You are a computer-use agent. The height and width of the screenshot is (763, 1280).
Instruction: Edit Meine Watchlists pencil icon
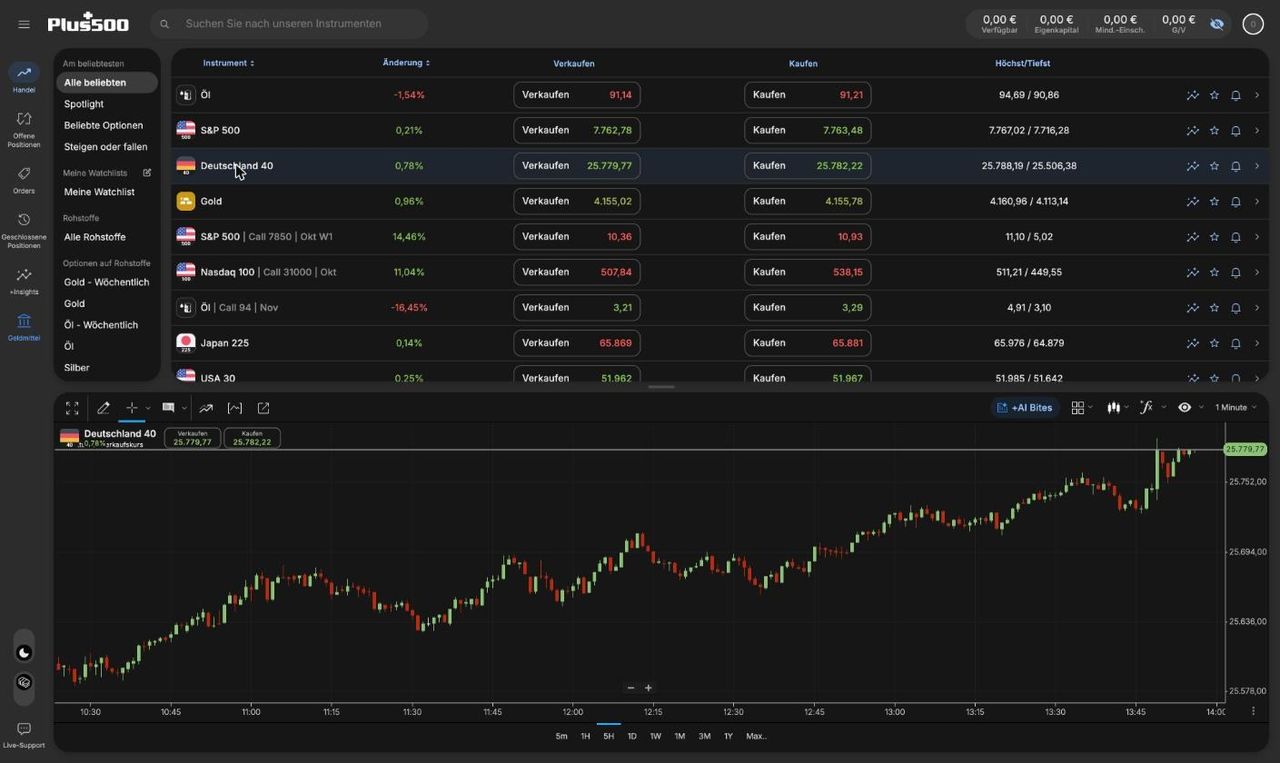click(x=147, y=173)
